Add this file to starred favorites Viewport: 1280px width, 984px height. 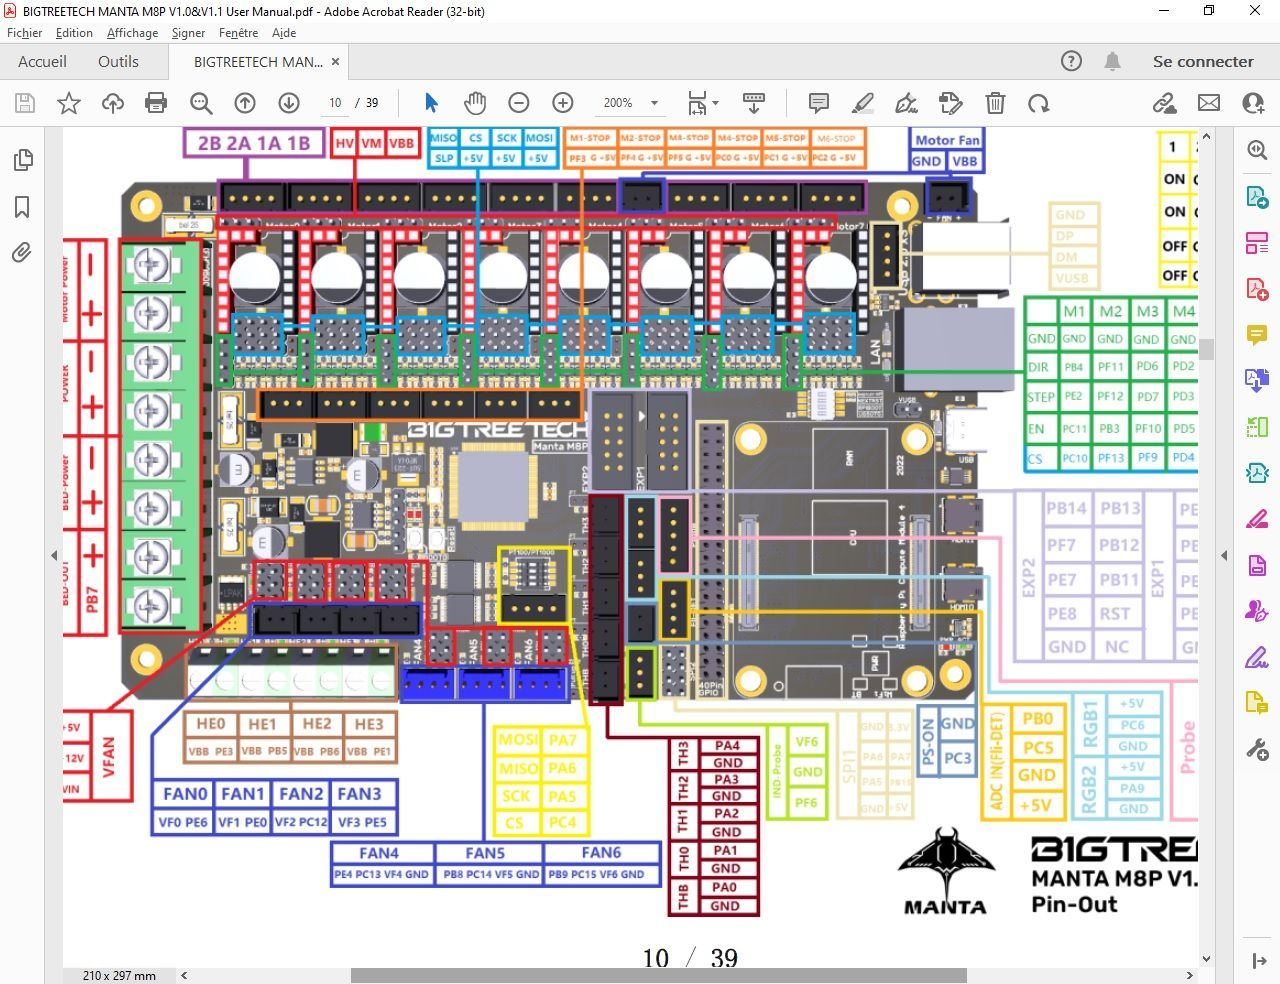pyautogui.click(x=69, y=103)
